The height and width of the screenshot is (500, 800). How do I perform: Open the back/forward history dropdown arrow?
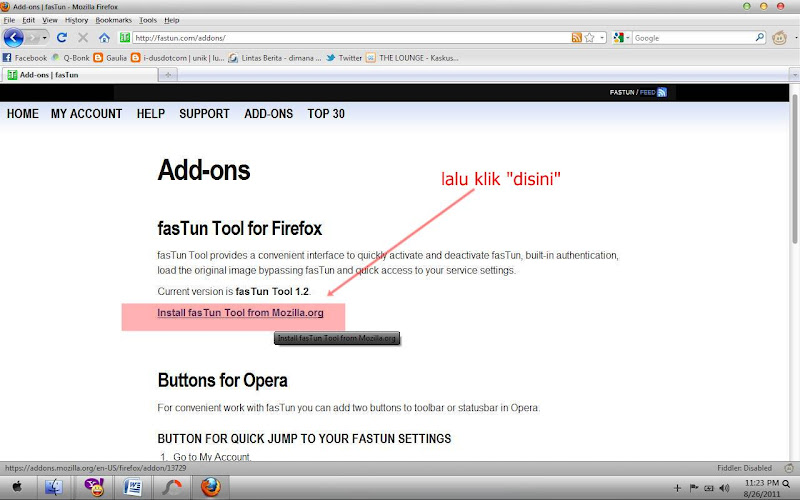pos(44,38)
